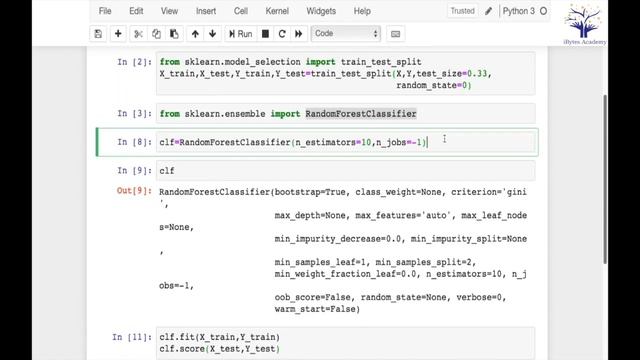Open the File menu

(105, 11)
